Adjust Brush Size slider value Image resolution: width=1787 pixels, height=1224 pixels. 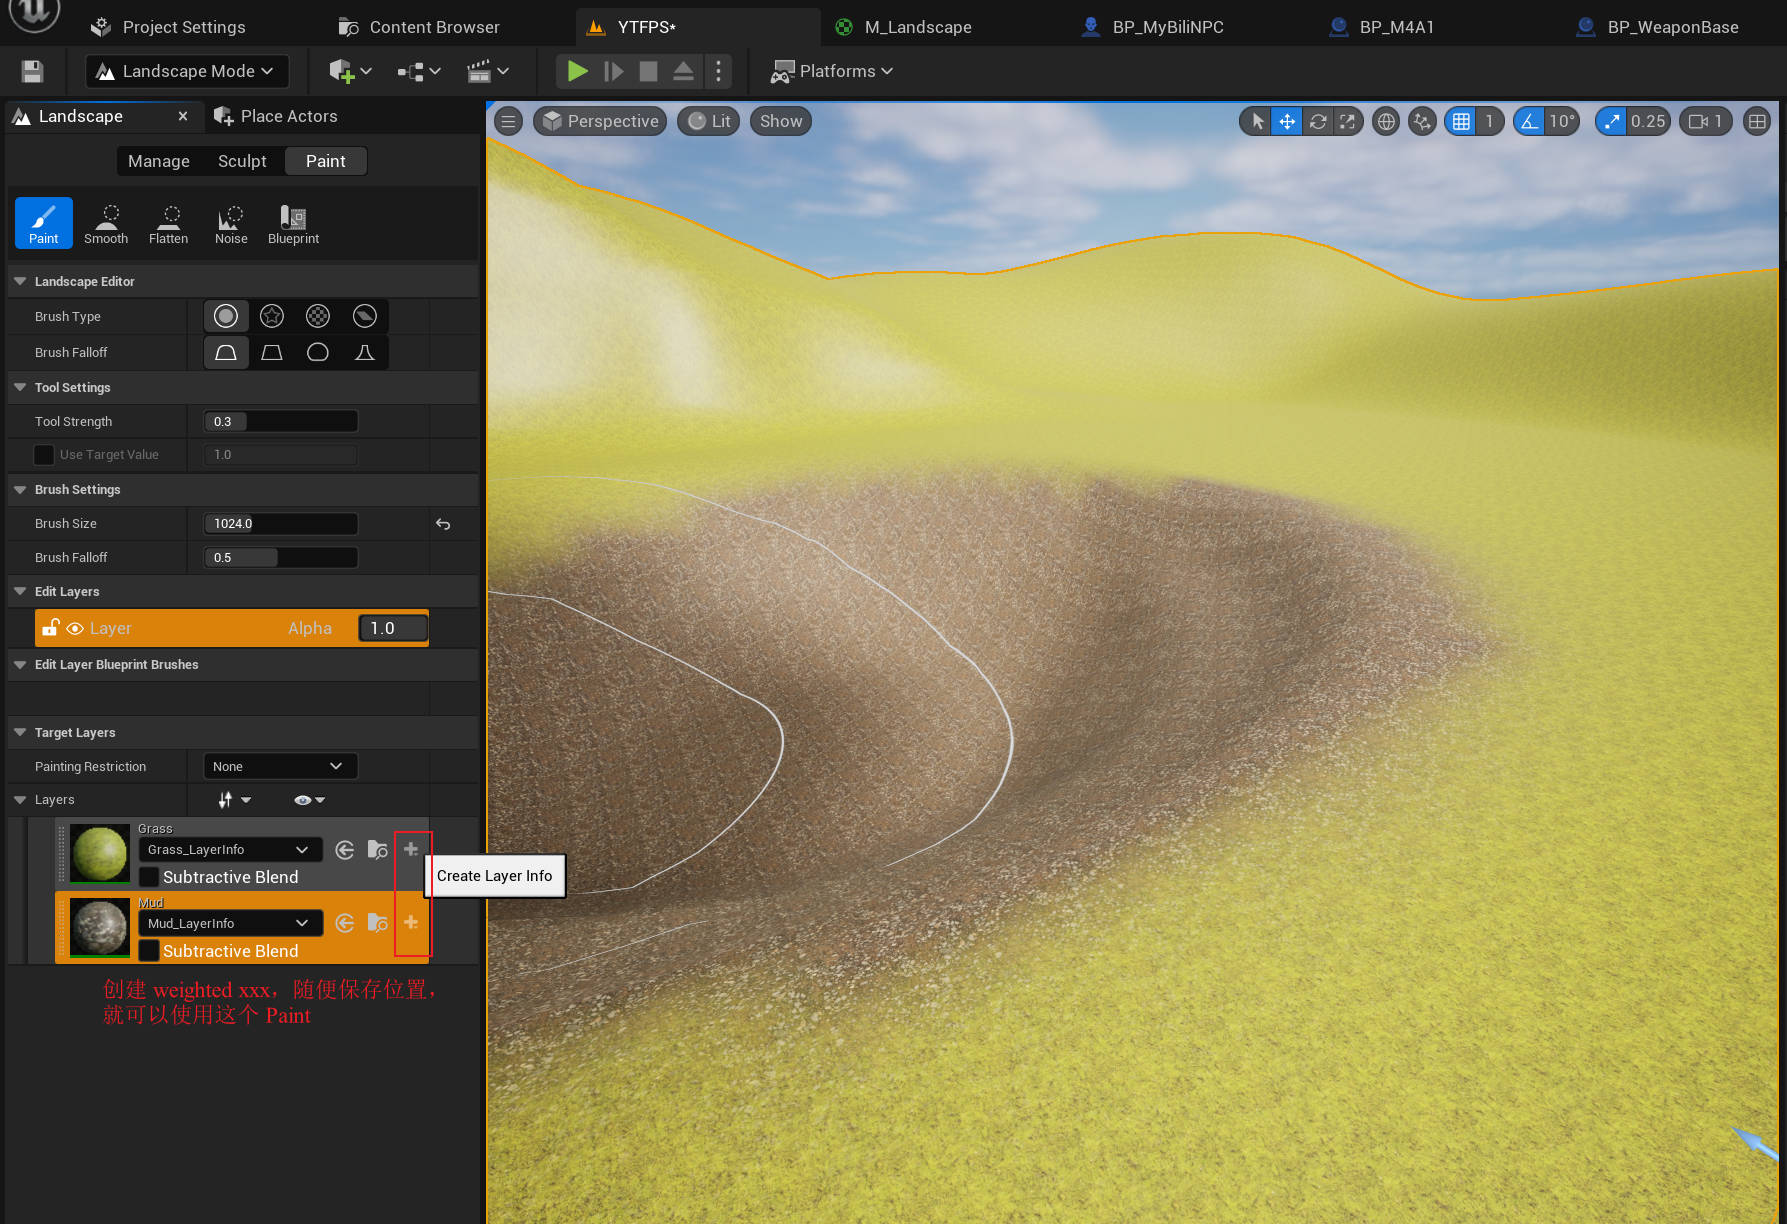(x=281, y=524)
